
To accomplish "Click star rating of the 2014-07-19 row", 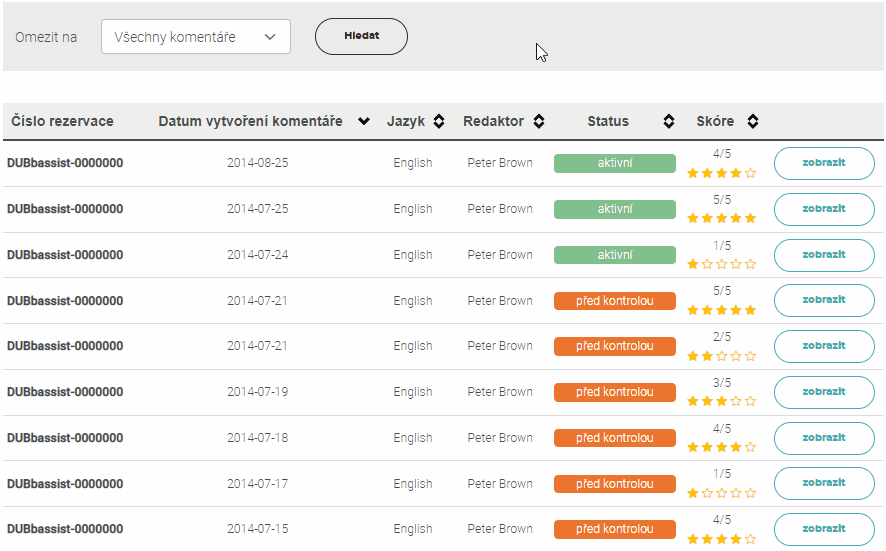I will coord(722,401).
